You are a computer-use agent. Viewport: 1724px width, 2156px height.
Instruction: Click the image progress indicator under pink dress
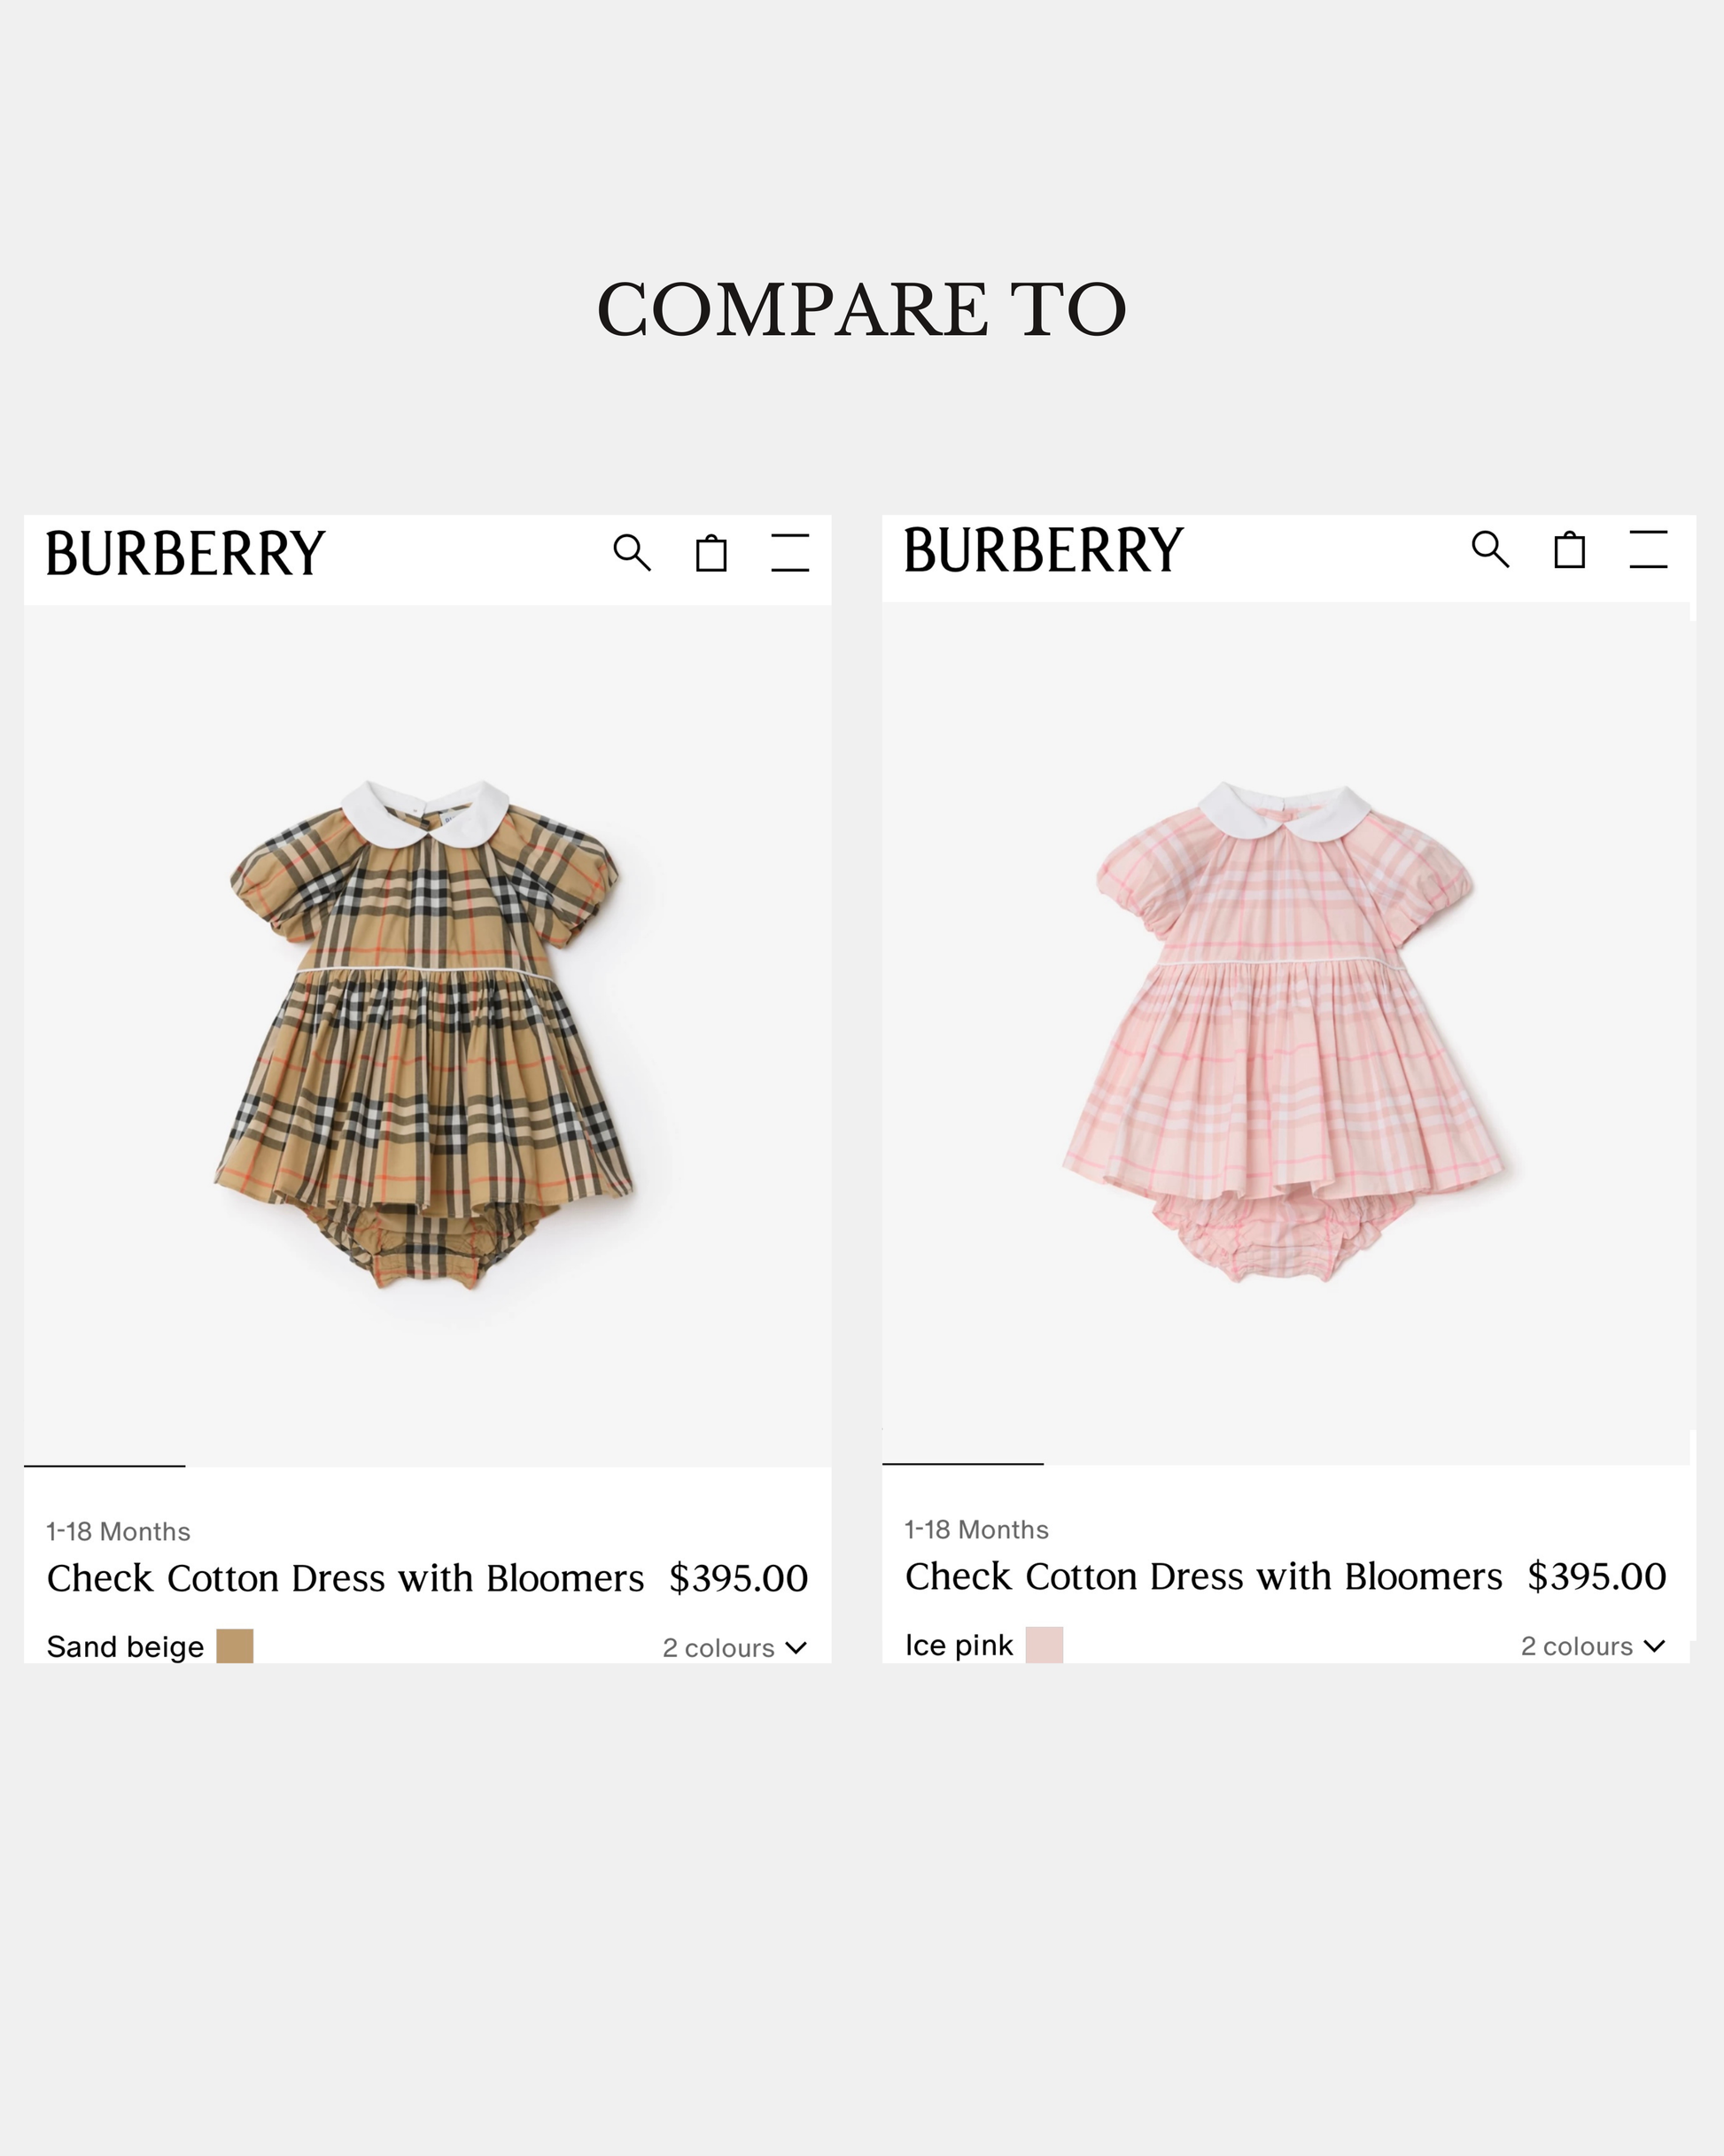tap(963, 1463)
